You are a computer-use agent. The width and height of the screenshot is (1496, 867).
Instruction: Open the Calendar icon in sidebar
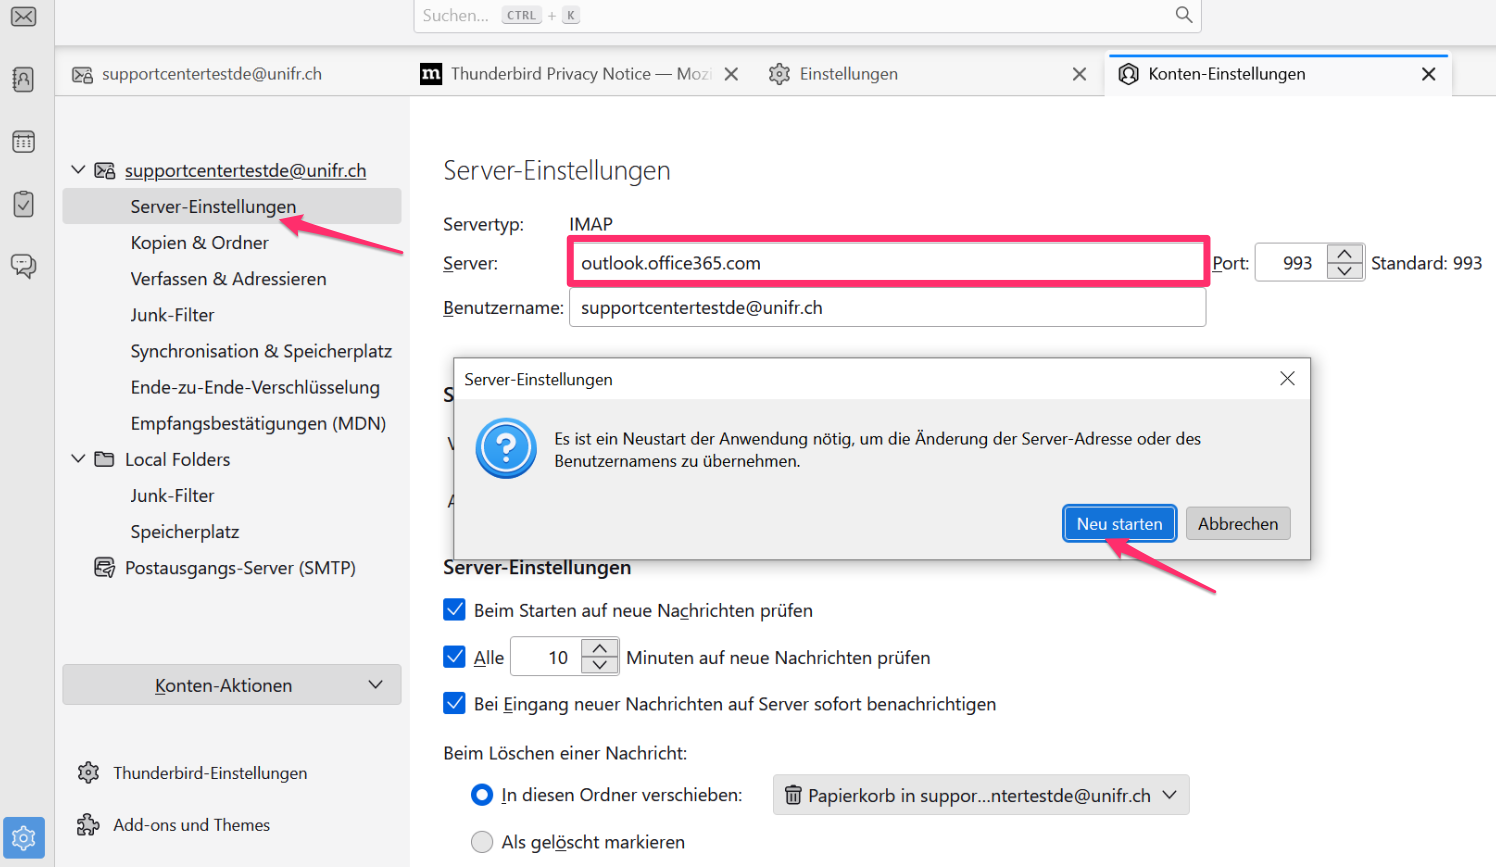[24, 142]
